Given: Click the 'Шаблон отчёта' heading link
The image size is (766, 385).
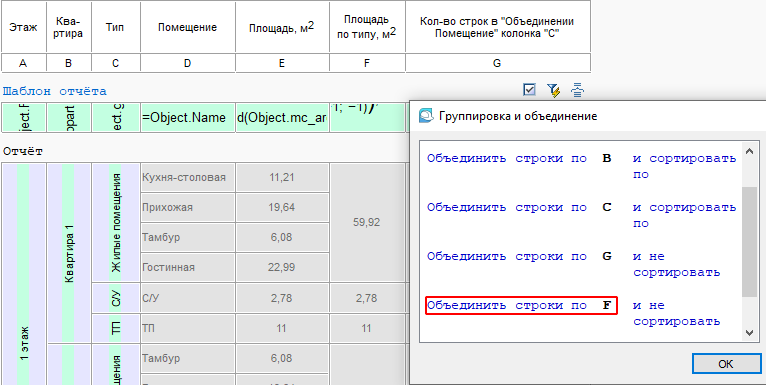Looking at the screenshot, I should tap(55, 91).
